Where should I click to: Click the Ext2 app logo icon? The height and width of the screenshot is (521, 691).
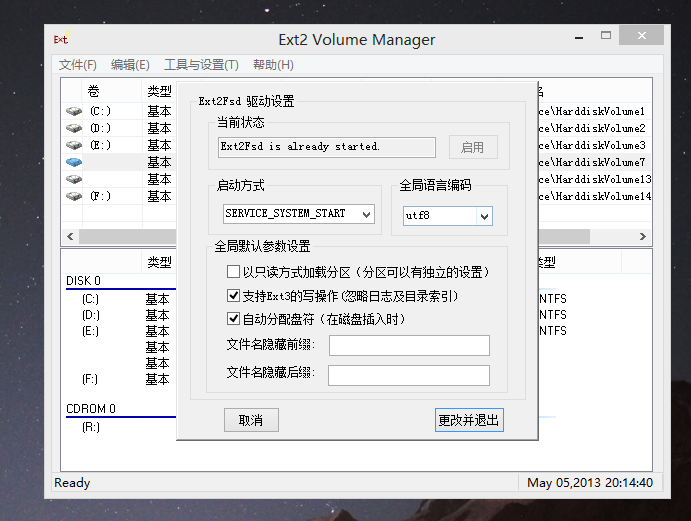[62, 39]
